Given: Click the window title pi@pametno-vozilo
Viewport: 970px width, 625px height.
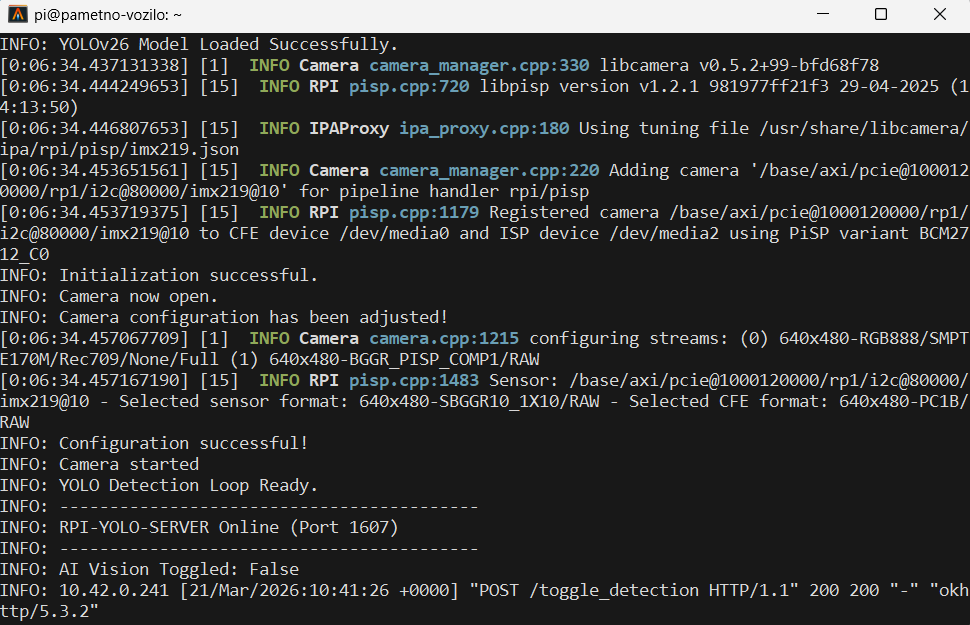Looking at the screenshot, I should point(122,15).
